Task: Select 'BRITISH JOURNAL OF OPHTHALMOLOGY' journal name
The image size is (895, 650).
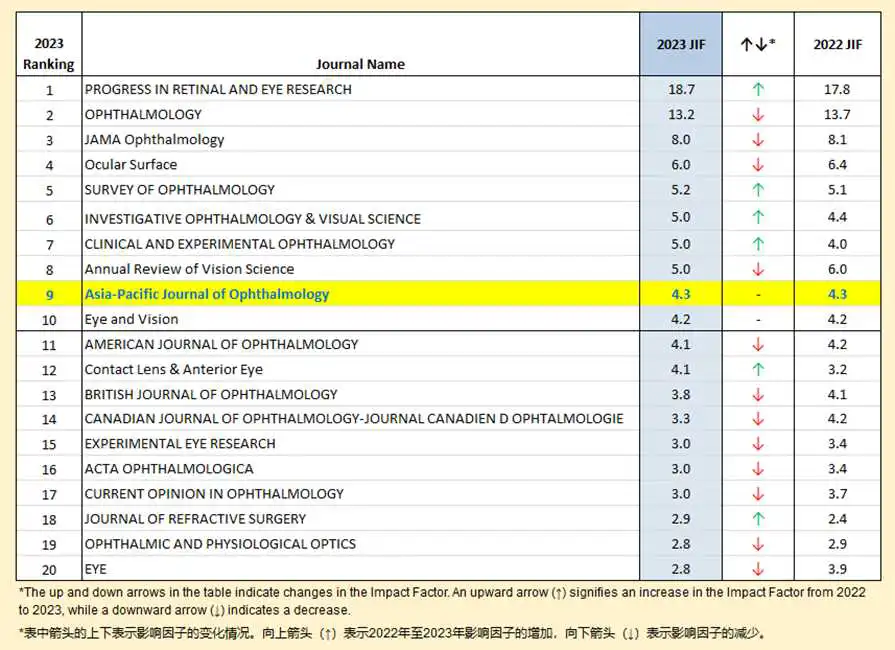Action: click(211, 395)
